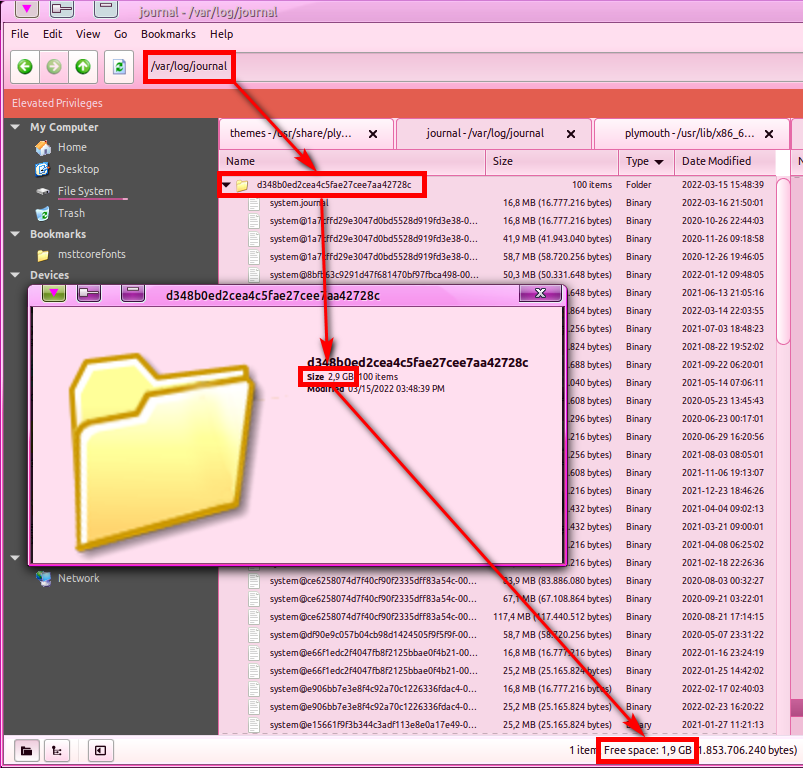803x768 pixels.
Task: Open Desktop in the sidebar
Action: coord(78,169)
